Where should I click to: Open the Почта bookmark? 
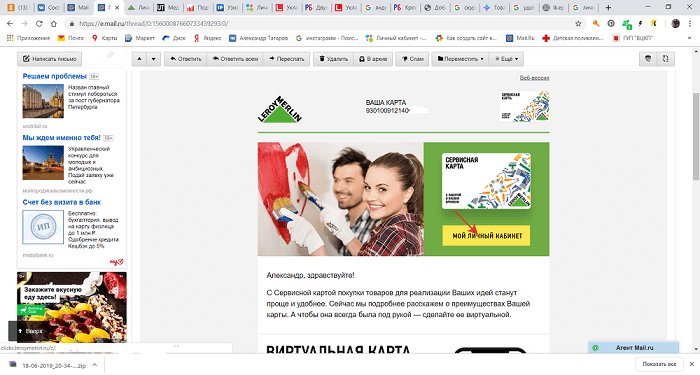pyautogui.click(x=71, y=38)
